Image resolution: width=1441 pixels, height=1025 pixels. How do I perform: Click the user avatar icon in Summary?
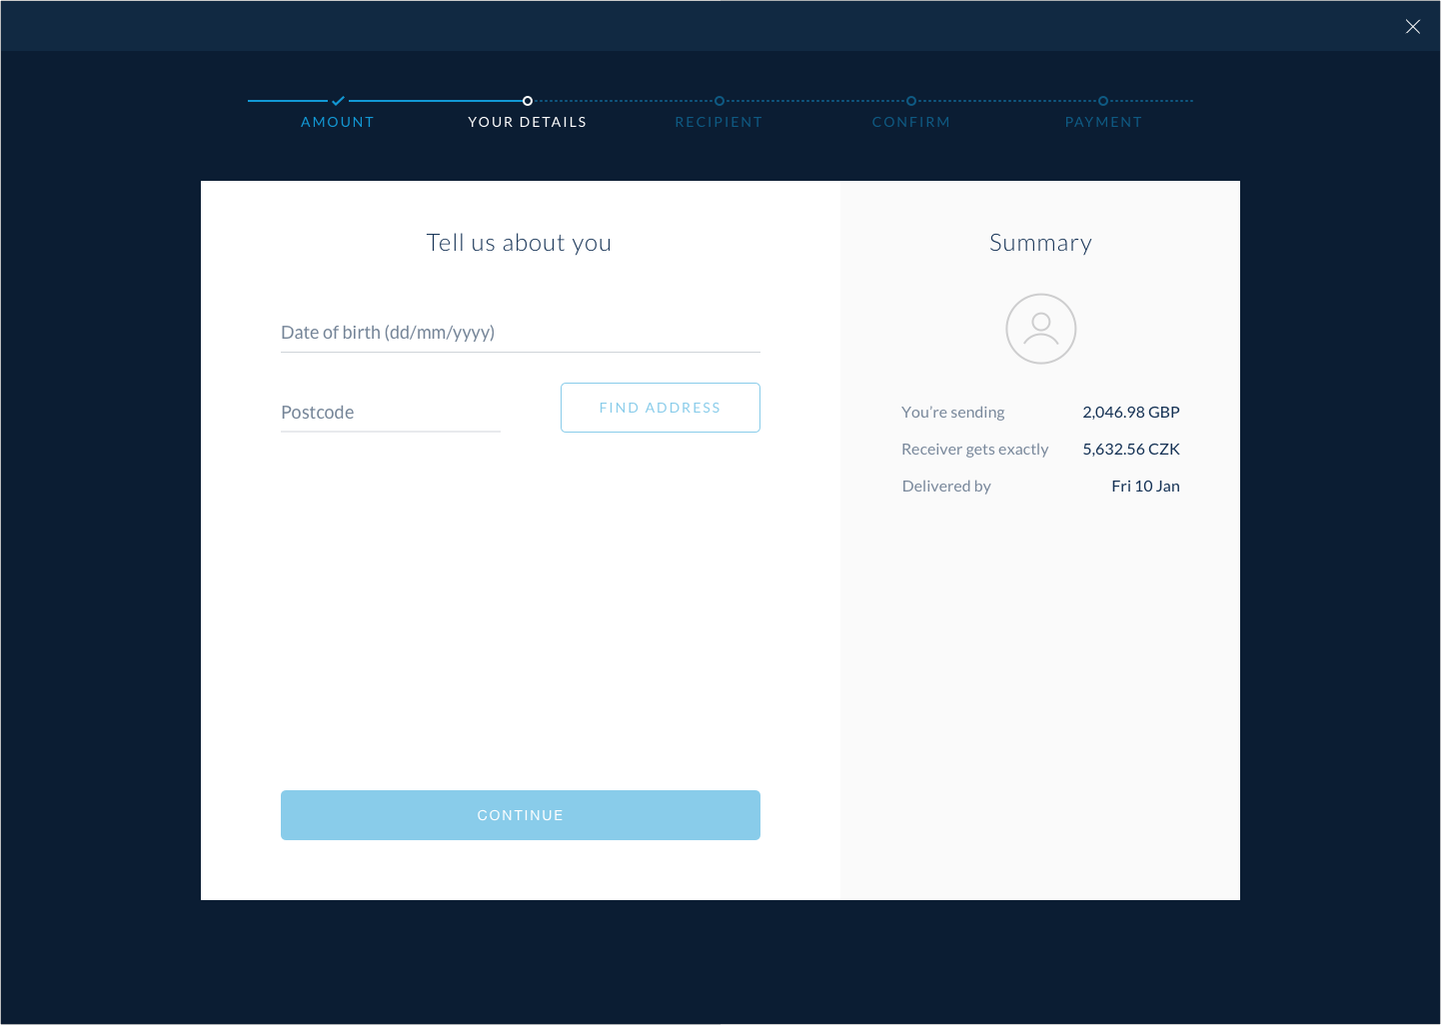pyautogui.click(x=1040, y=329)
